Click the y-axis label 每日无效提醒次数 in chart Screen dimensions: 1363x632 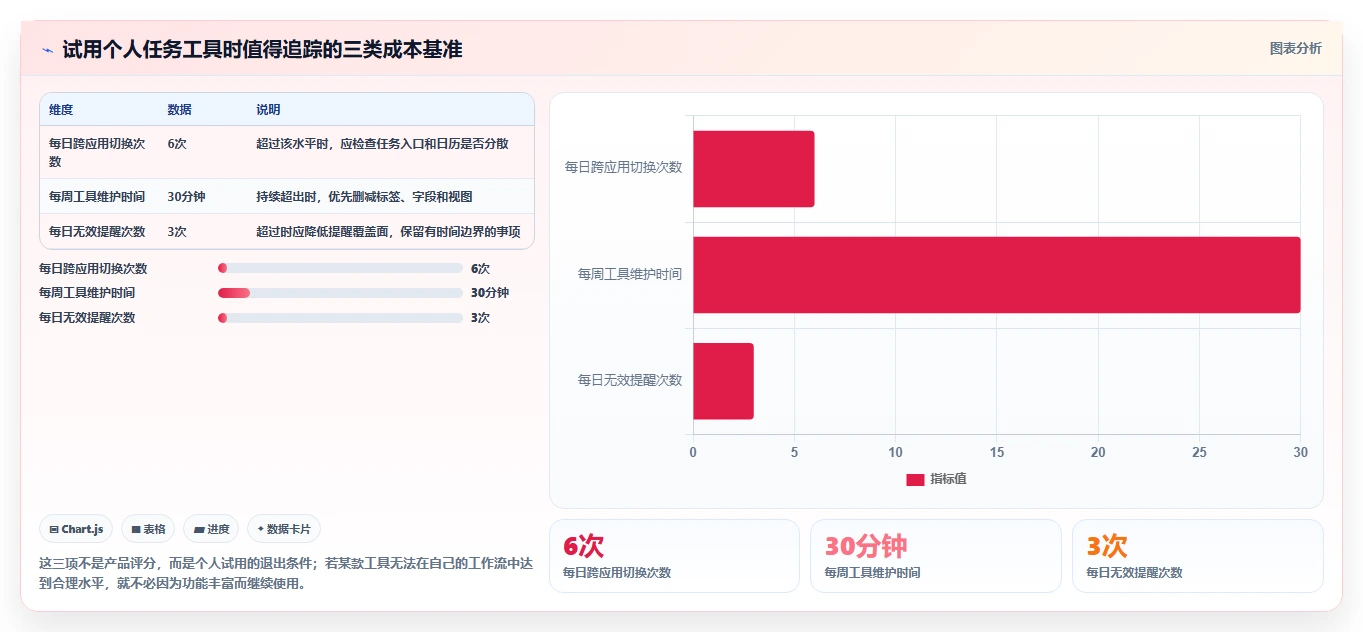pos(630,380)
